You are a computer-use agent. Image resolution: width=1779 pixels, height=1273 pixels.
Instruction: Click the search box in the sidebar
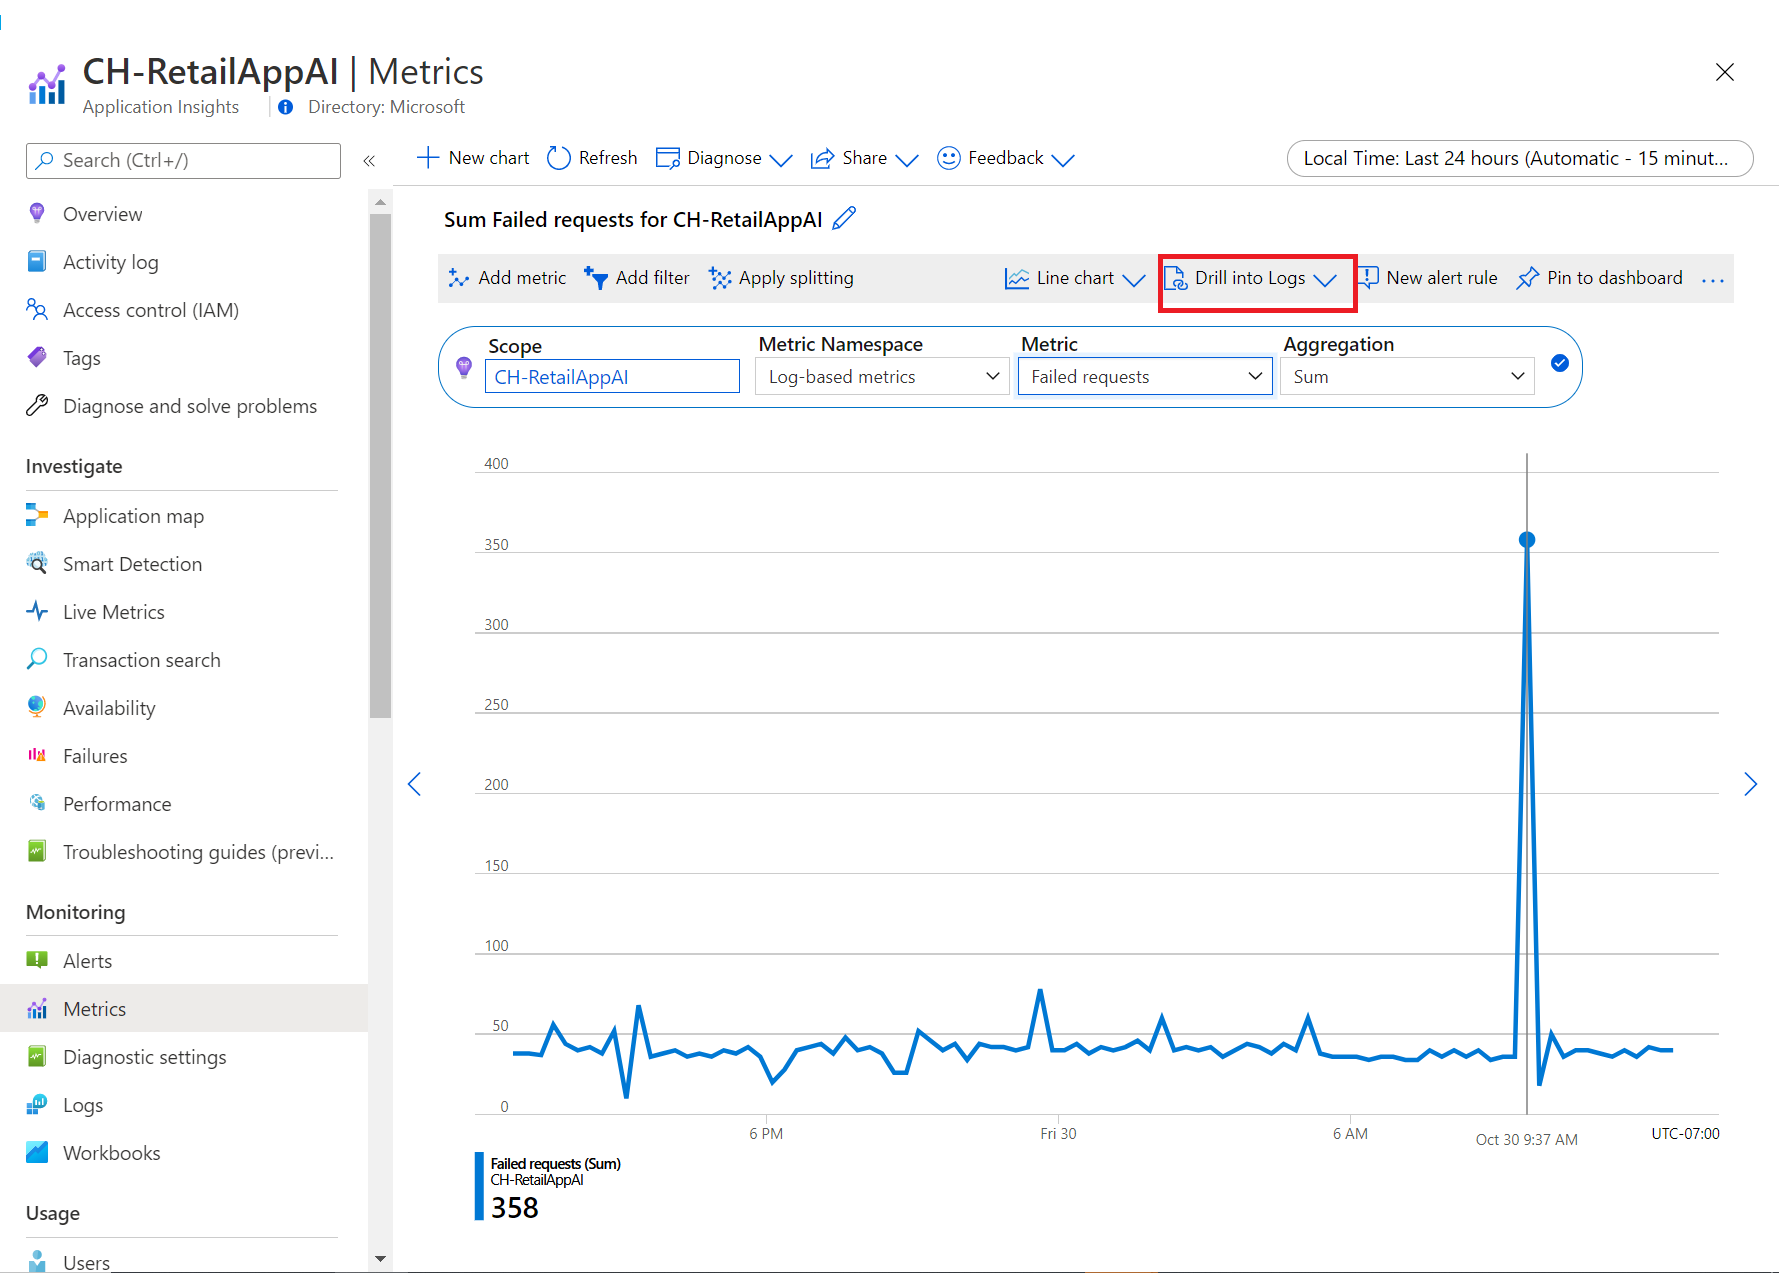(x=182, y=160)
